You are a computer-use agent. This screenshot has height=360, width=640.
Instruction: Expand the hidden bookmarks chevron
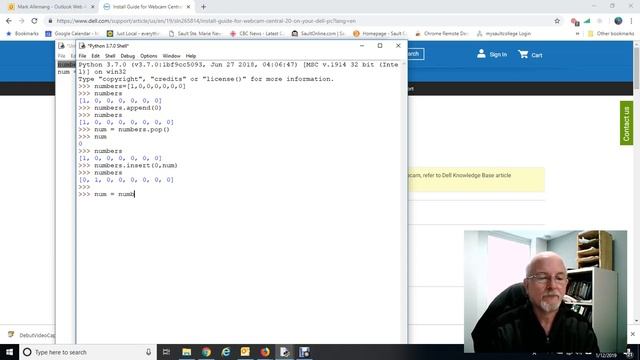(x=578, y=33)
